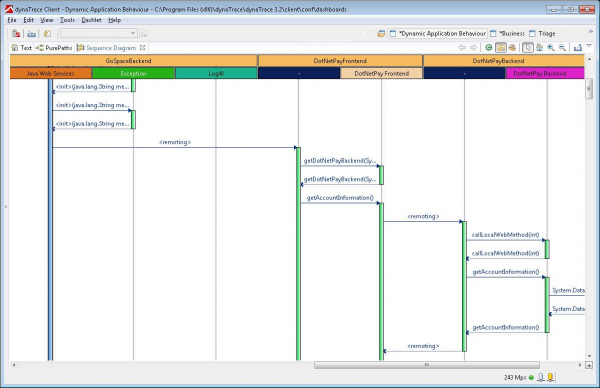Click the zoom in magnifier icon

point(551,47)
